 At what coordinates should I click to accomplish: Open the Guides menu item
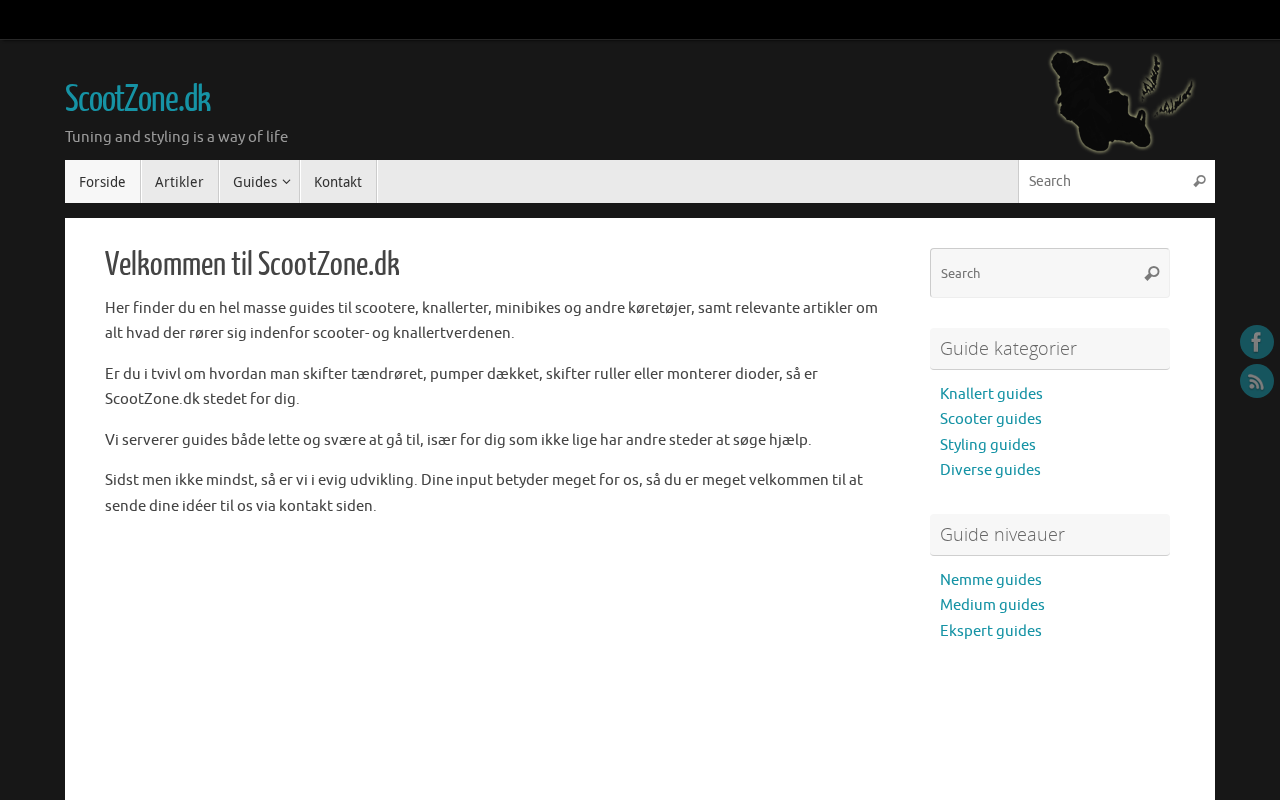(259, 182)
